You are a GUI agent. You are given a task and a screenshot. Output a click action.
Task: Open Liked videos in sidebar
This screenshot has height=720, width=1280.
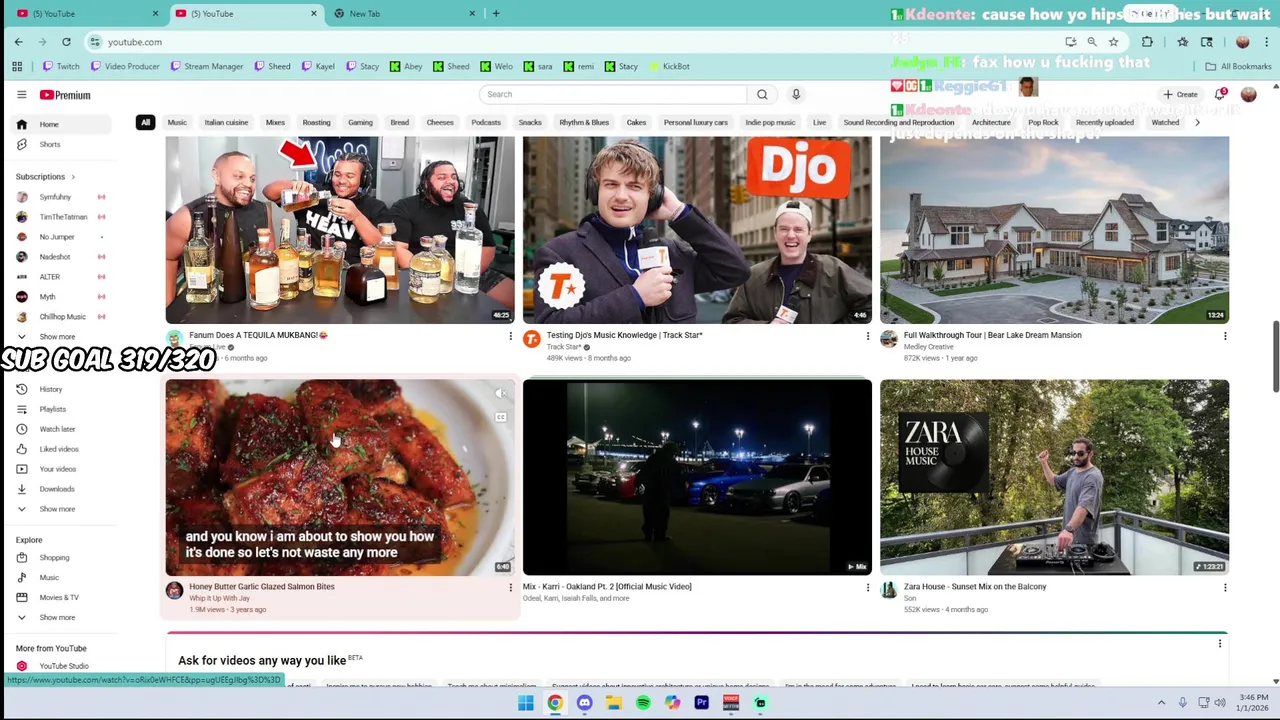[x=60, y=449]
